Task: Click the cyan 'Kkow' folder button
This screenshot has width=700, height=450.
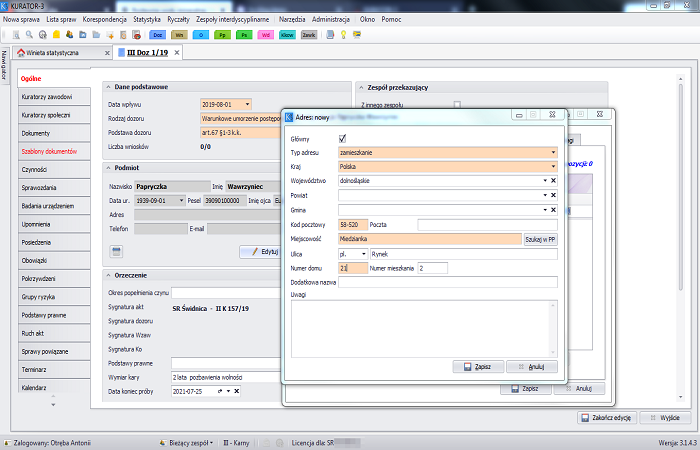Action: coord(287,35)
